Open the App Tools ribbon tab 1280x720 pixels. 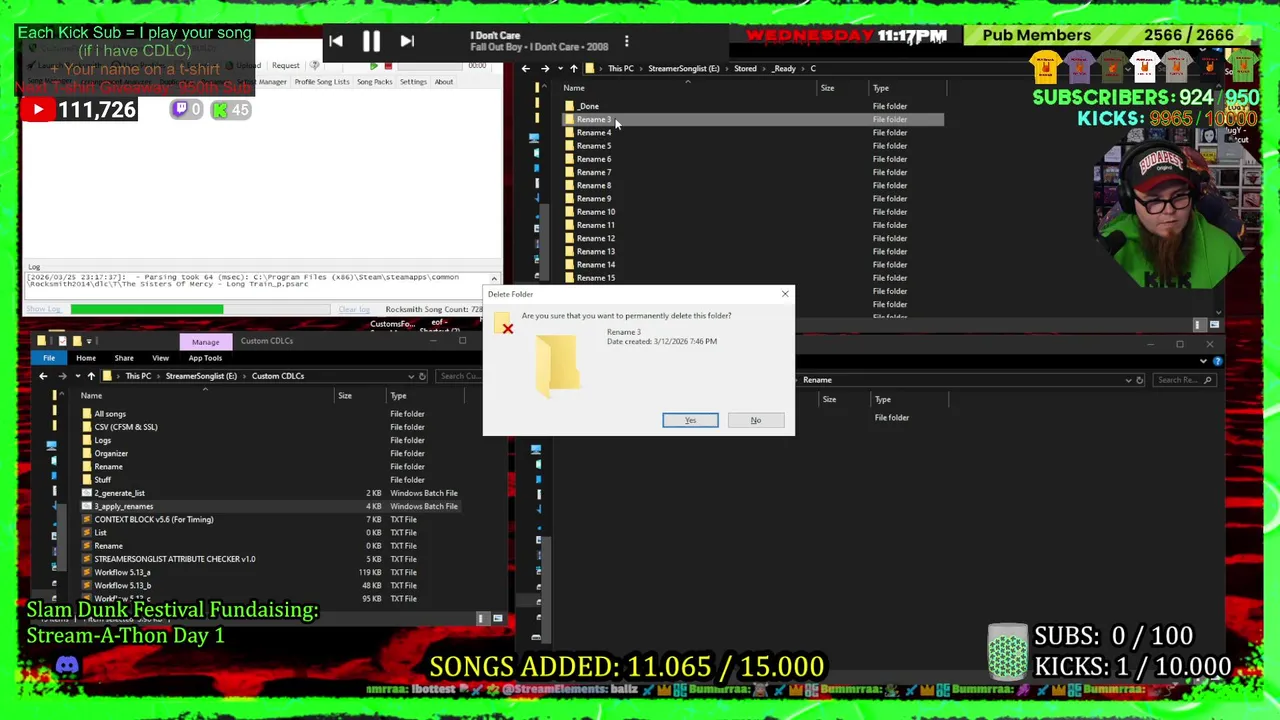(205, 358)
